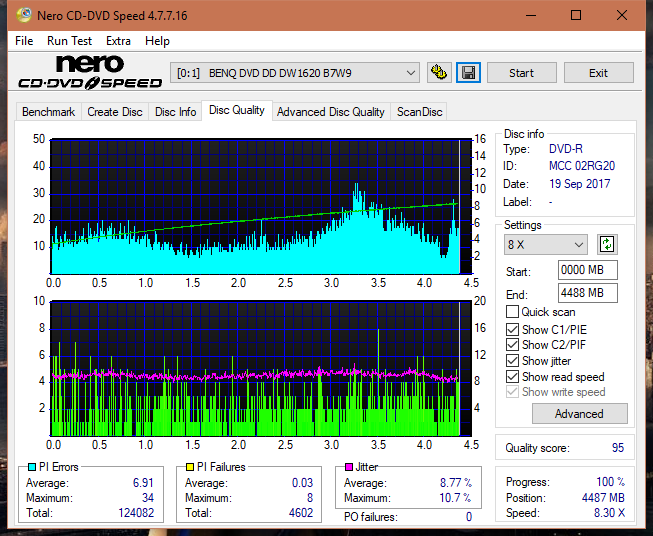Click the Show write speed checkbox
This screenshot has height=536, width=653.
[512, 392]
